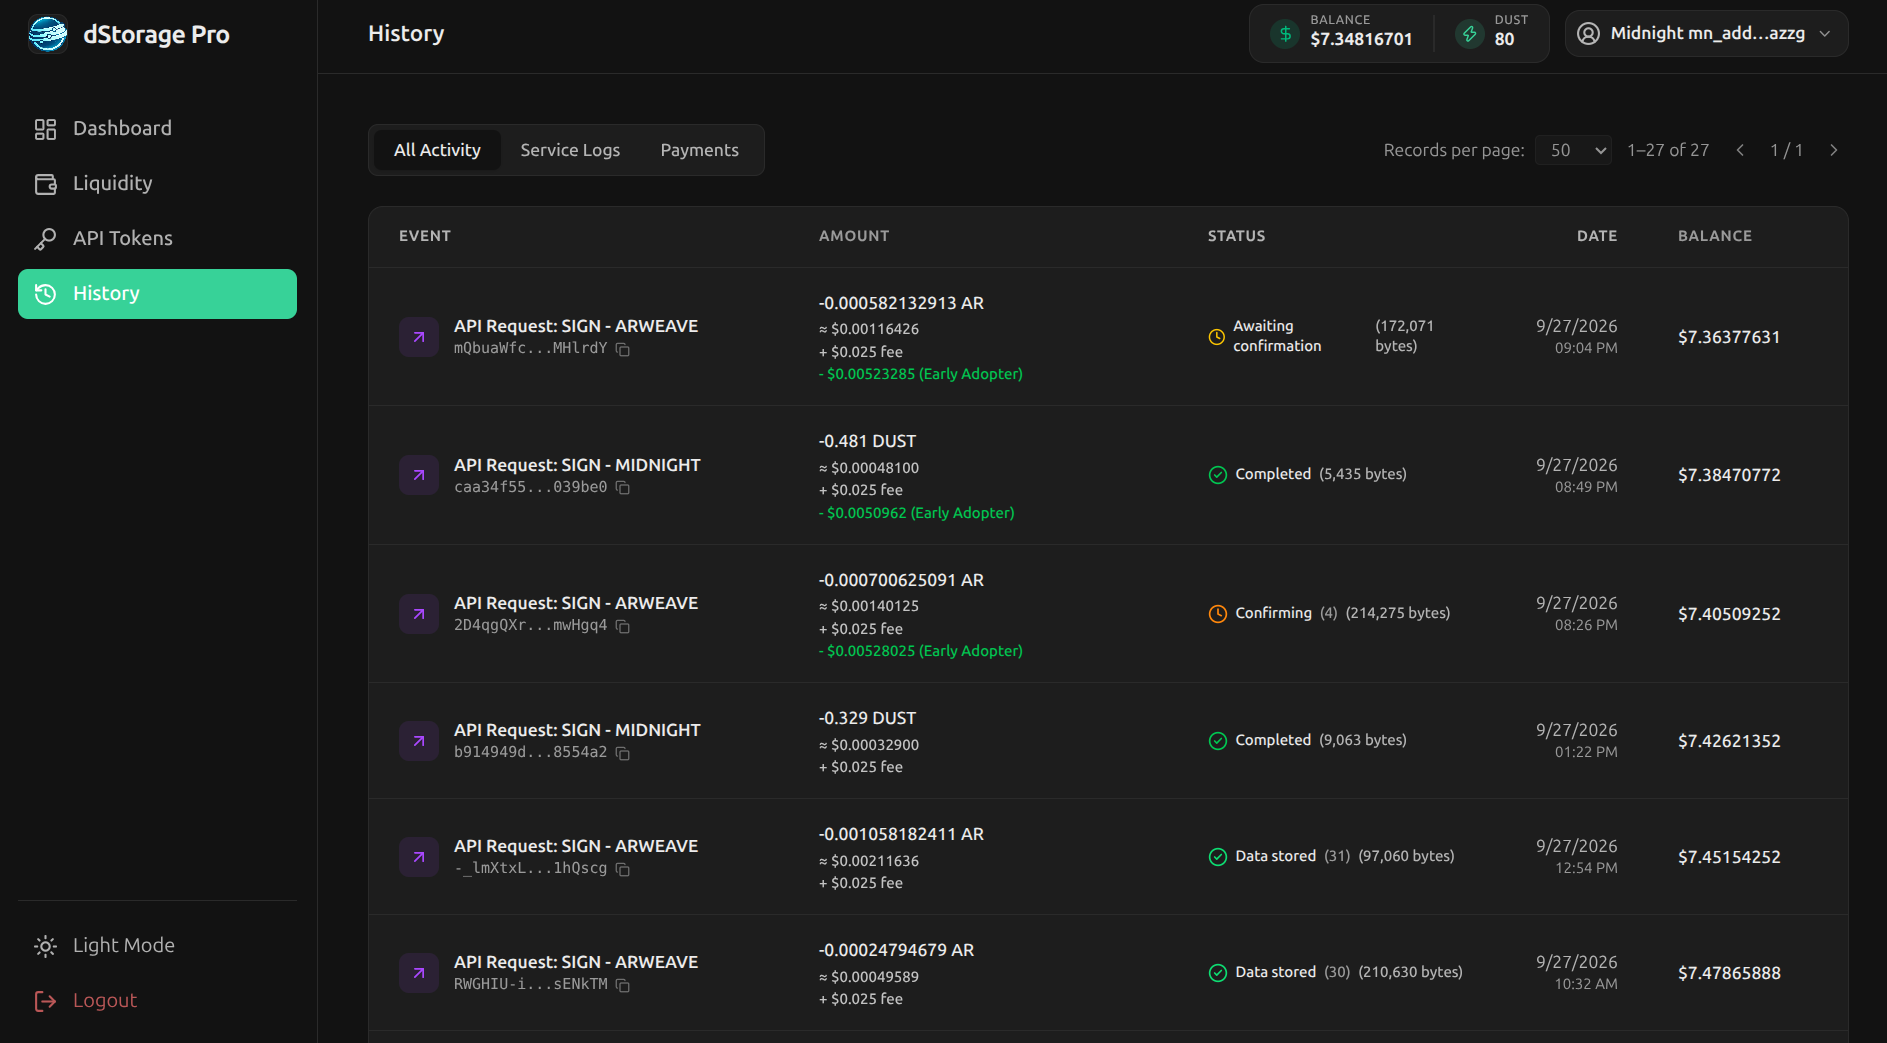Copy transaction ID RWGHIU-i...sENkTM
This screenshot has height=1043, width=1887.
pos(622,985)
